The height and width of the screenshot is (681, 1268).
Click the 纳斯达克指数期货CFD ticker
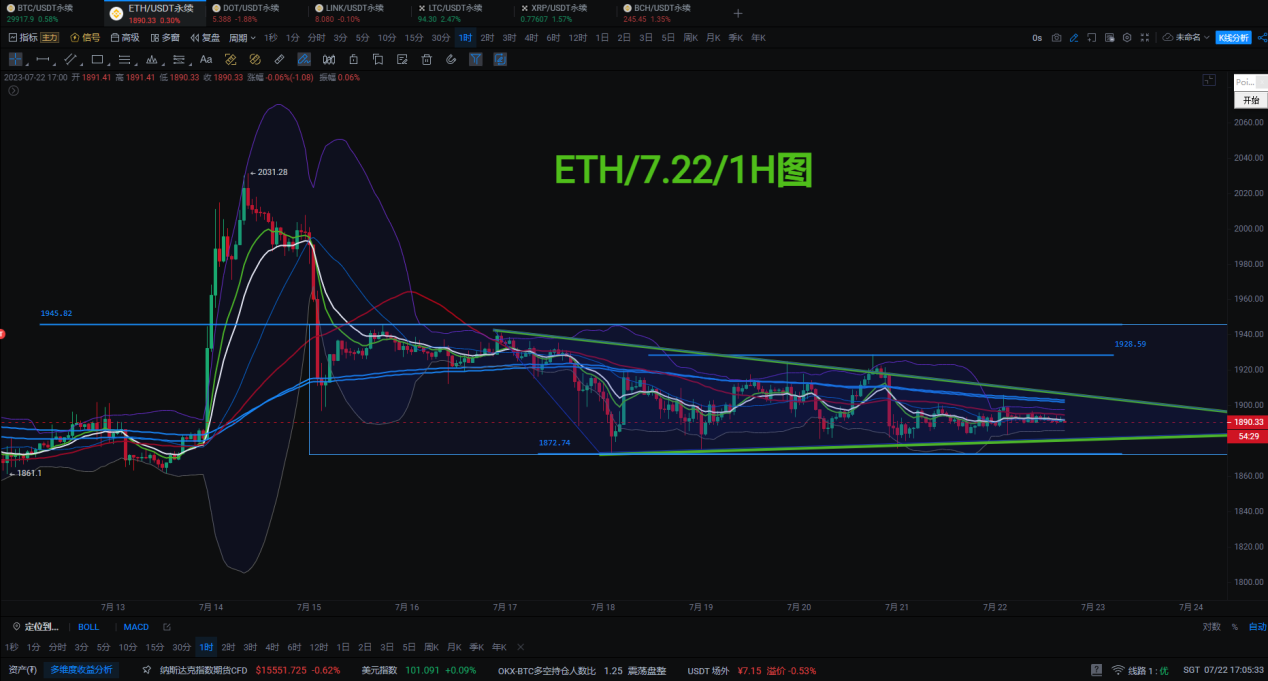204,670
